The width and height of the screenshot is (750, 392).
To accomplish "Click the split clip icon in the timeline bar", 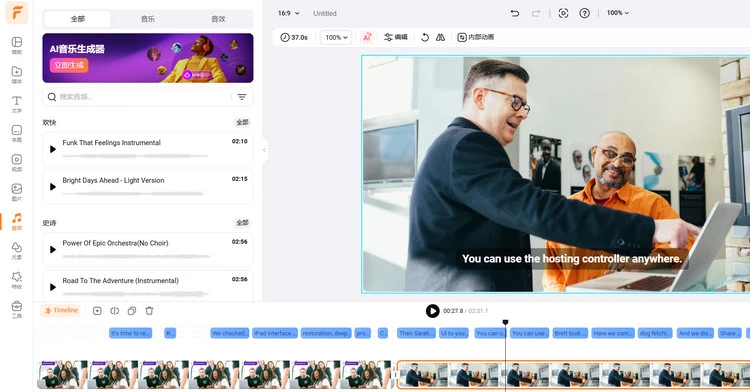I will [114, 311].
